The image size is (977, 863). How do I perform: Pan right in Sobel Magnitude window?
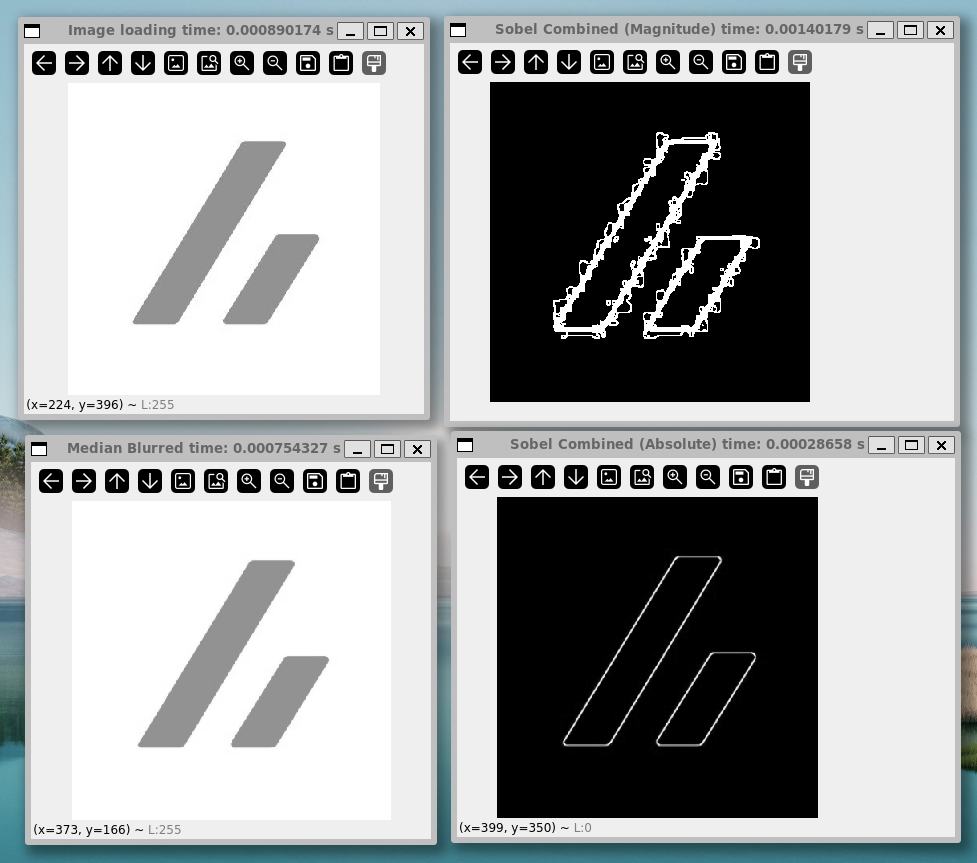[x=503, y=62]
